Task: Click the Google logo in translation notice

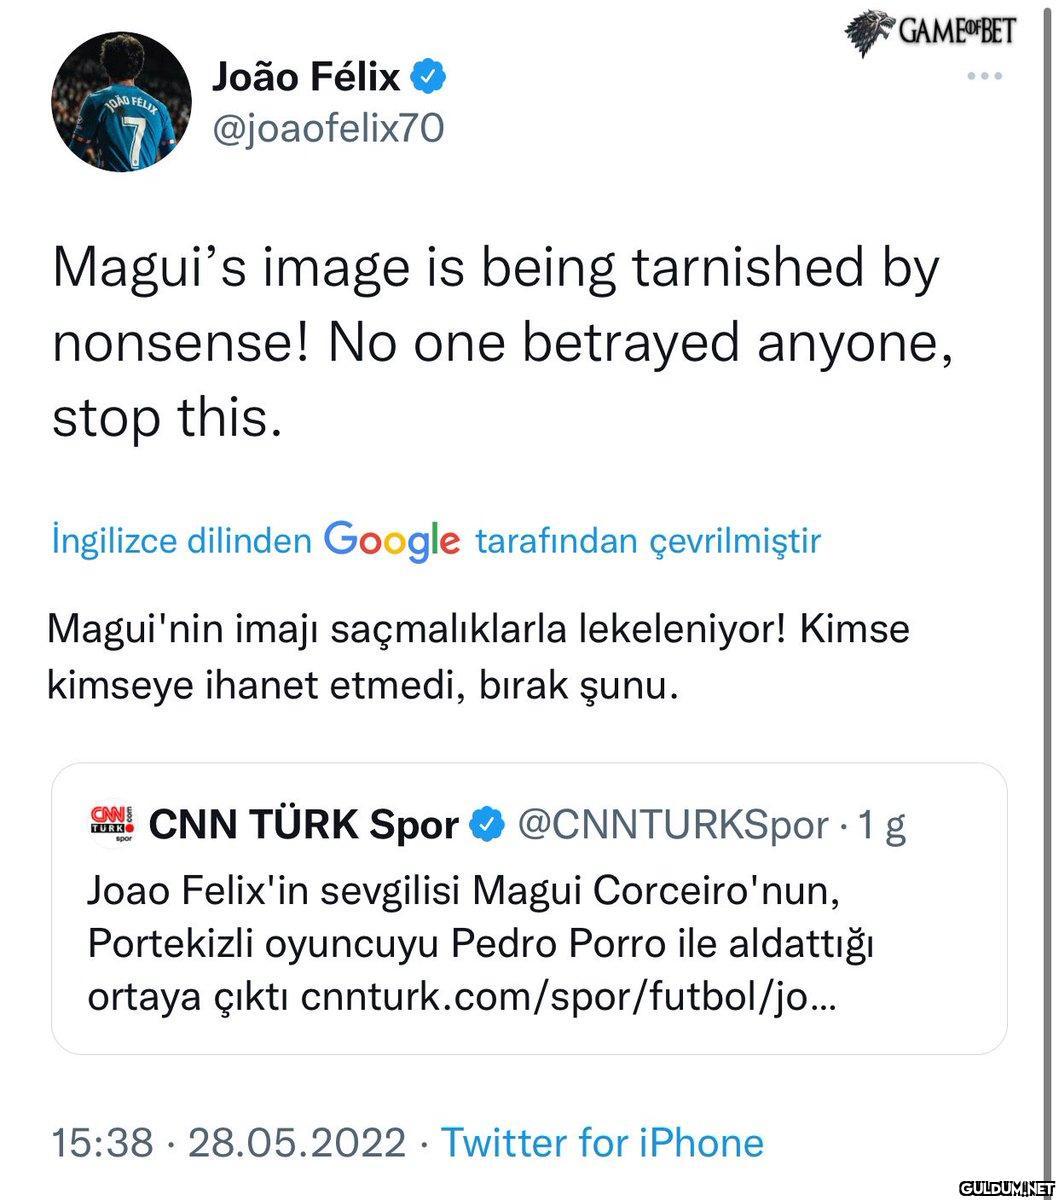Action: coord(392,541)
